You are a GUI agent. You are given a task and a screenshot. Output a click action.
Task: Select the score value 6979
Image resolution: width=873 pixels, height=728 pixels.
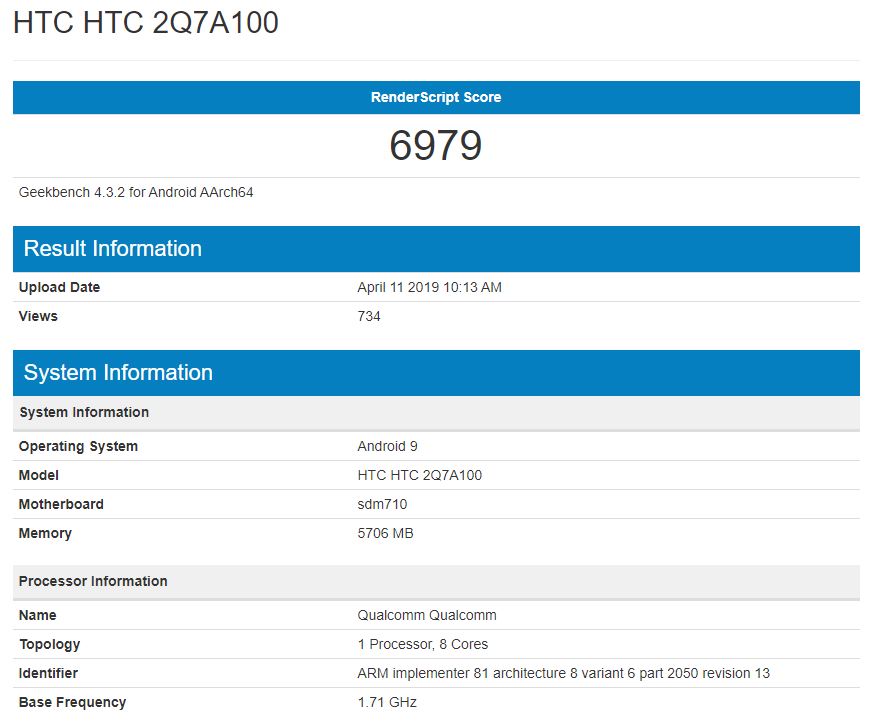tap(436, 146)
